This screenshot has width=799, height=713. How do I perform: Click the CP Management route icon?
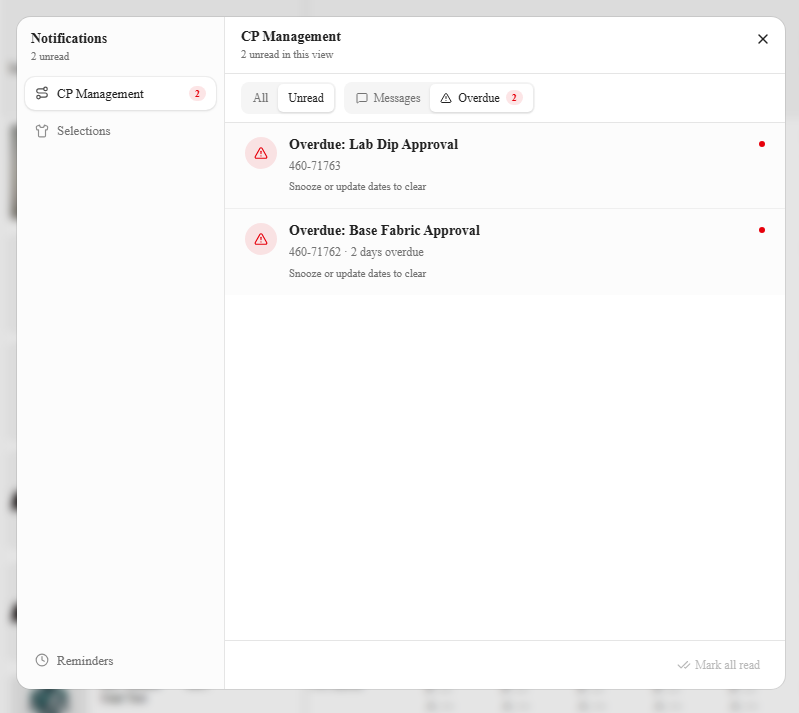click(42, 93)
